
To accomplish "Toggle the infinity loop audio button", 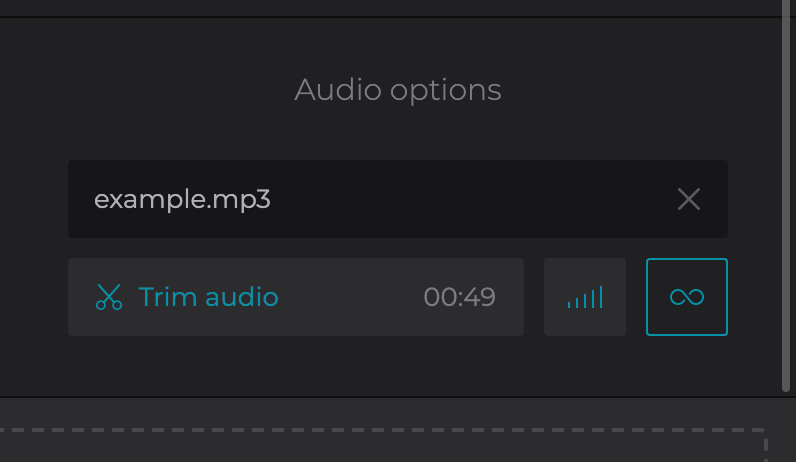I will [687, 297].
